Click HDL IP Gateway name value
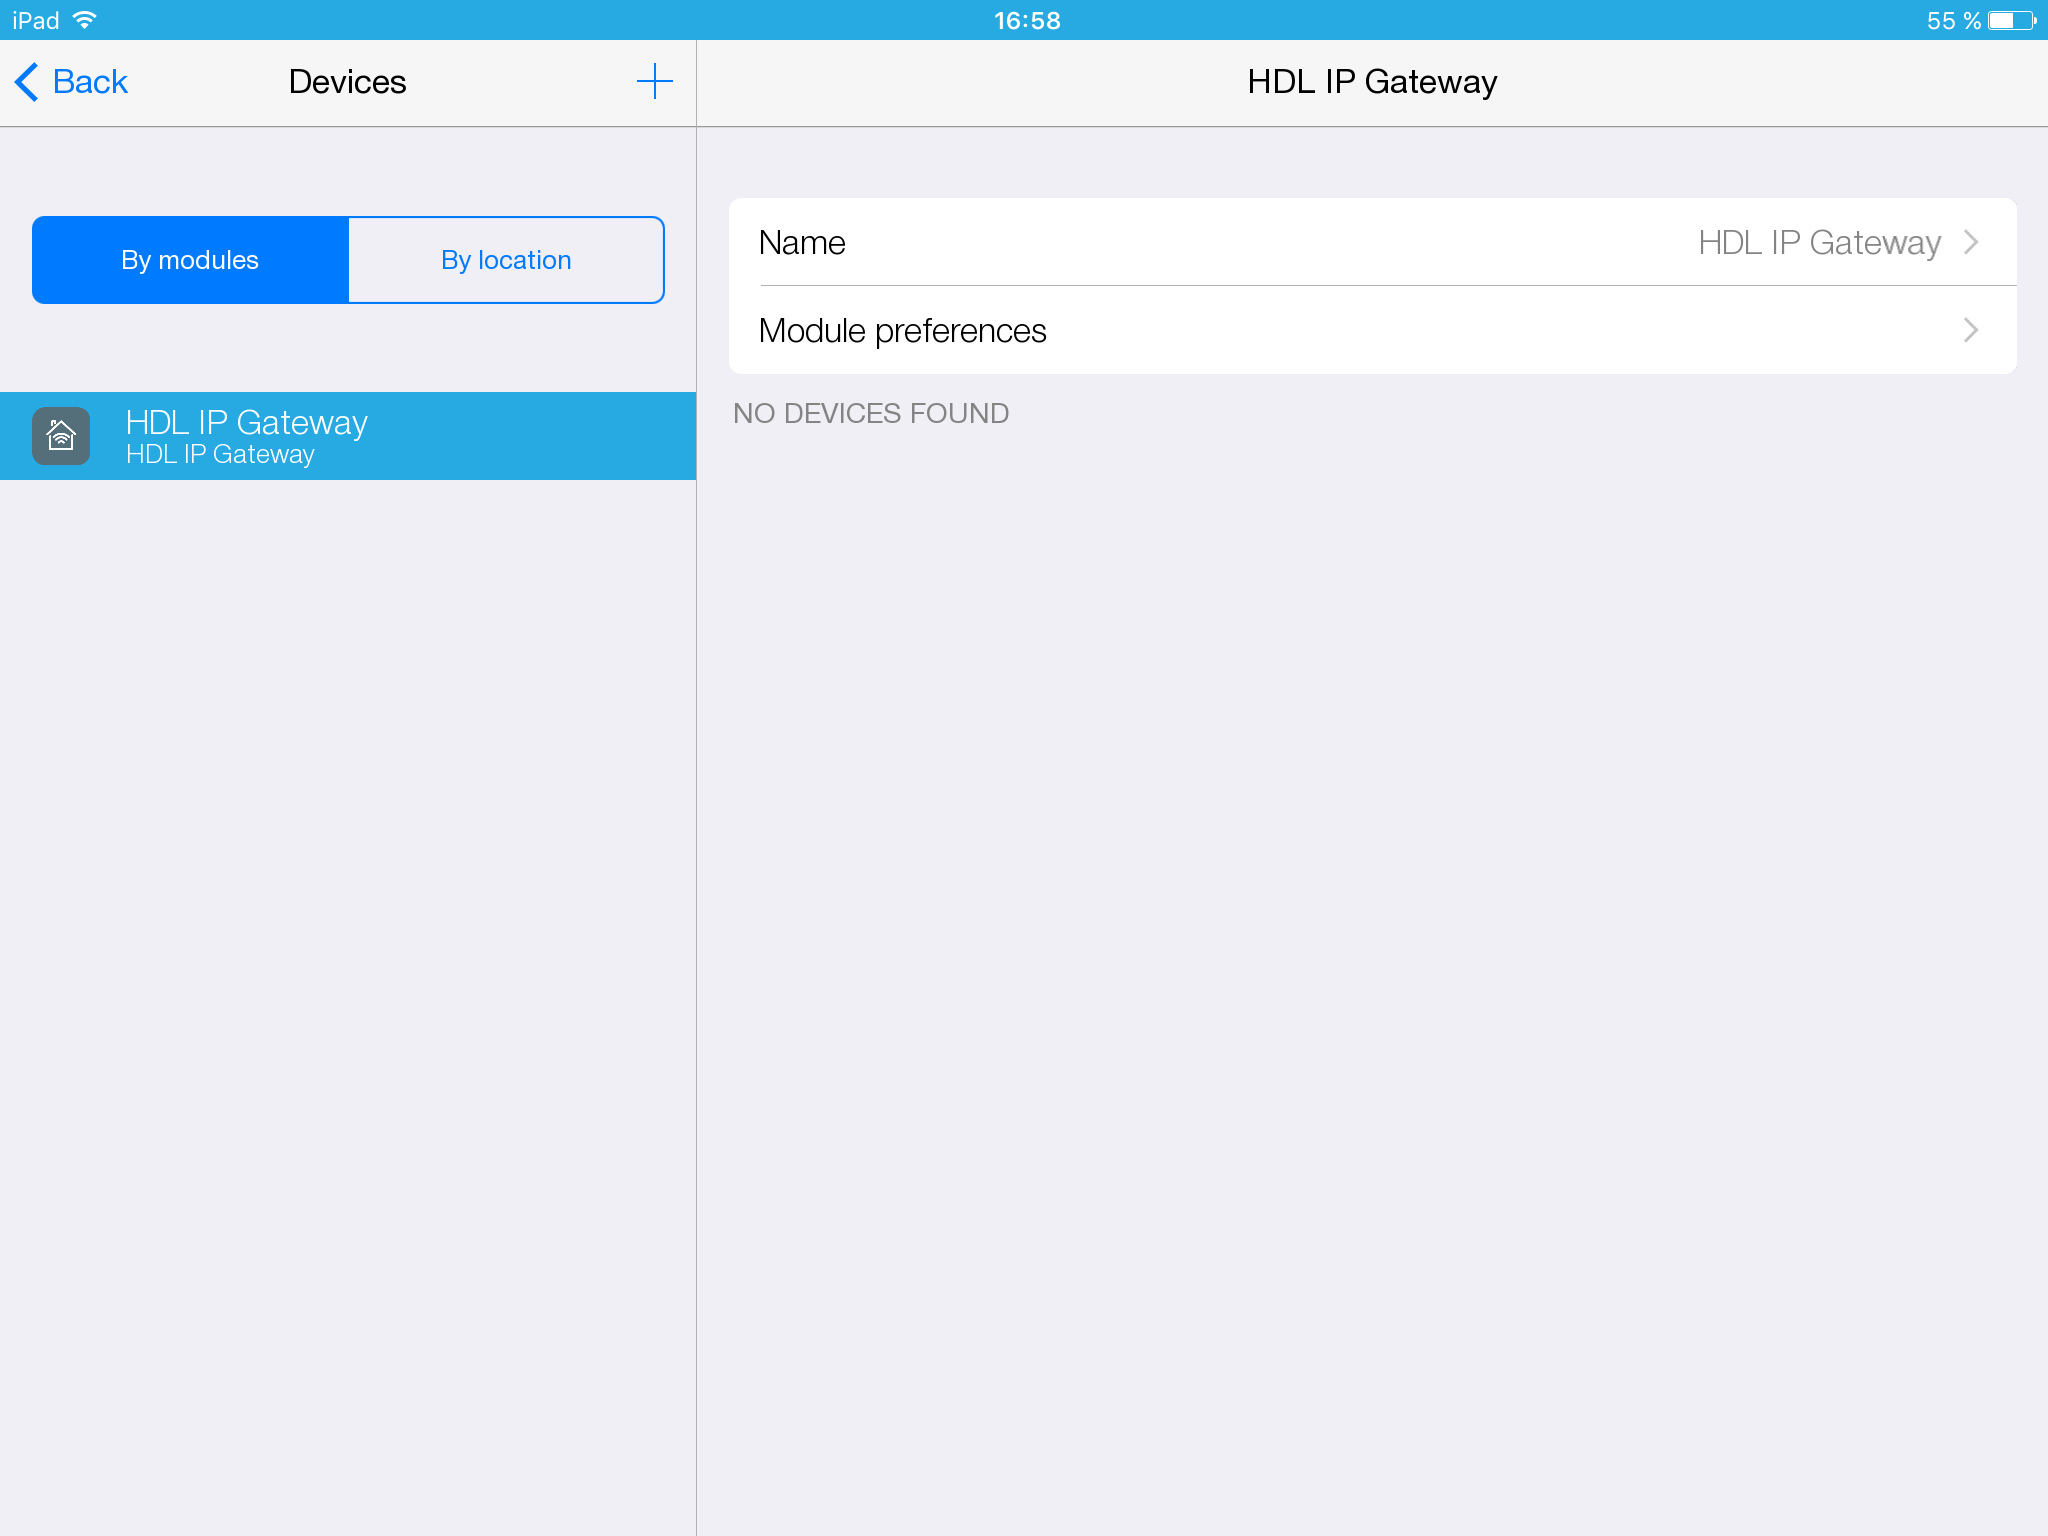Image resolution: width=2048 pixels, height=1536 pixels. pos(1819,242)
